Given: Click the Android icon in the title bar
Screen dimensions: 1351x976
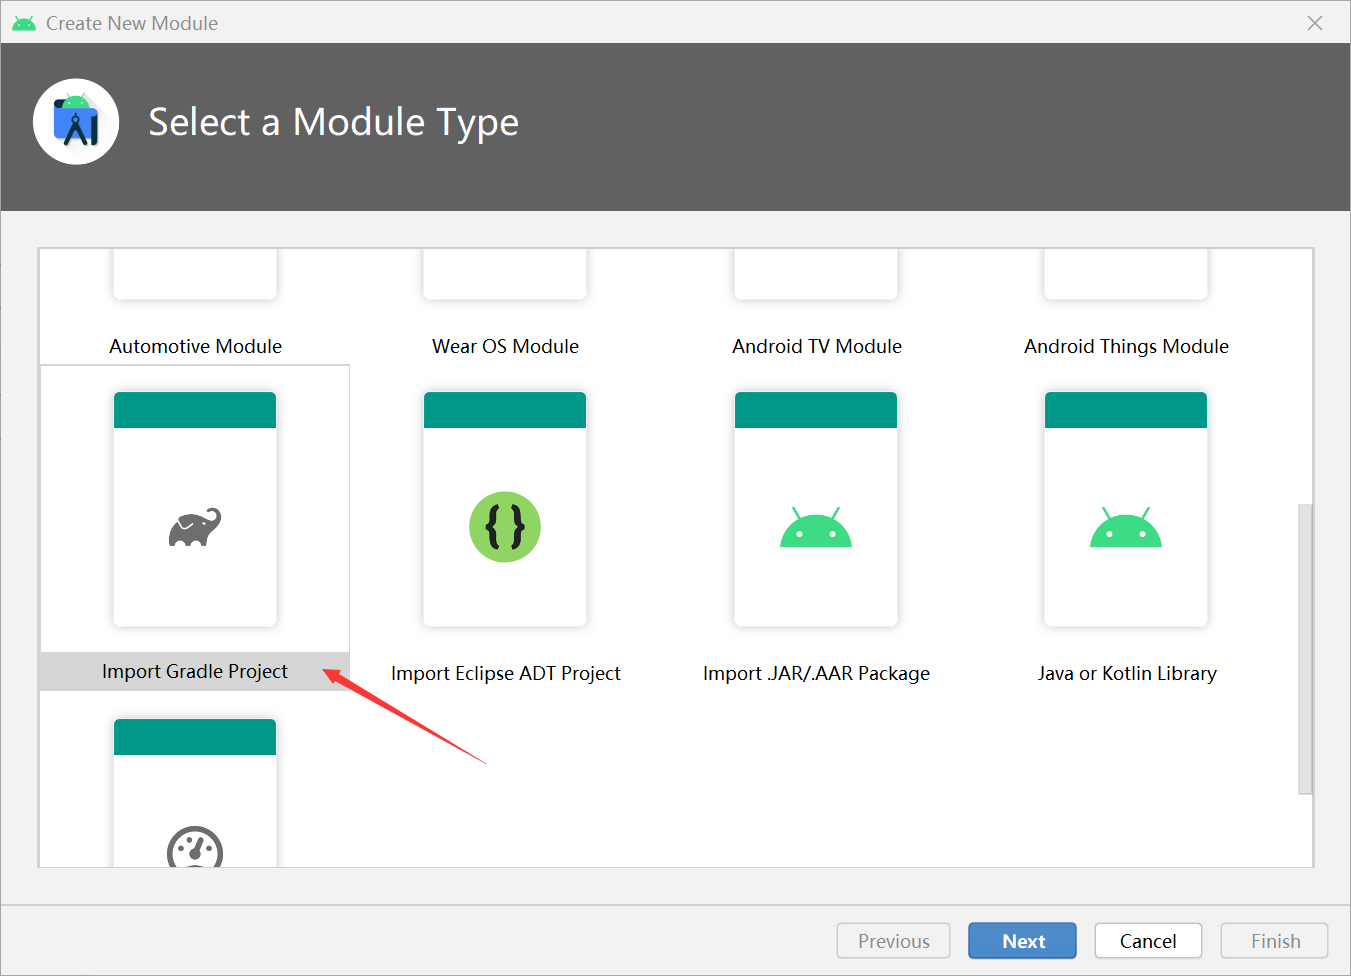Looking at the screenshot, I should [23, 22].
